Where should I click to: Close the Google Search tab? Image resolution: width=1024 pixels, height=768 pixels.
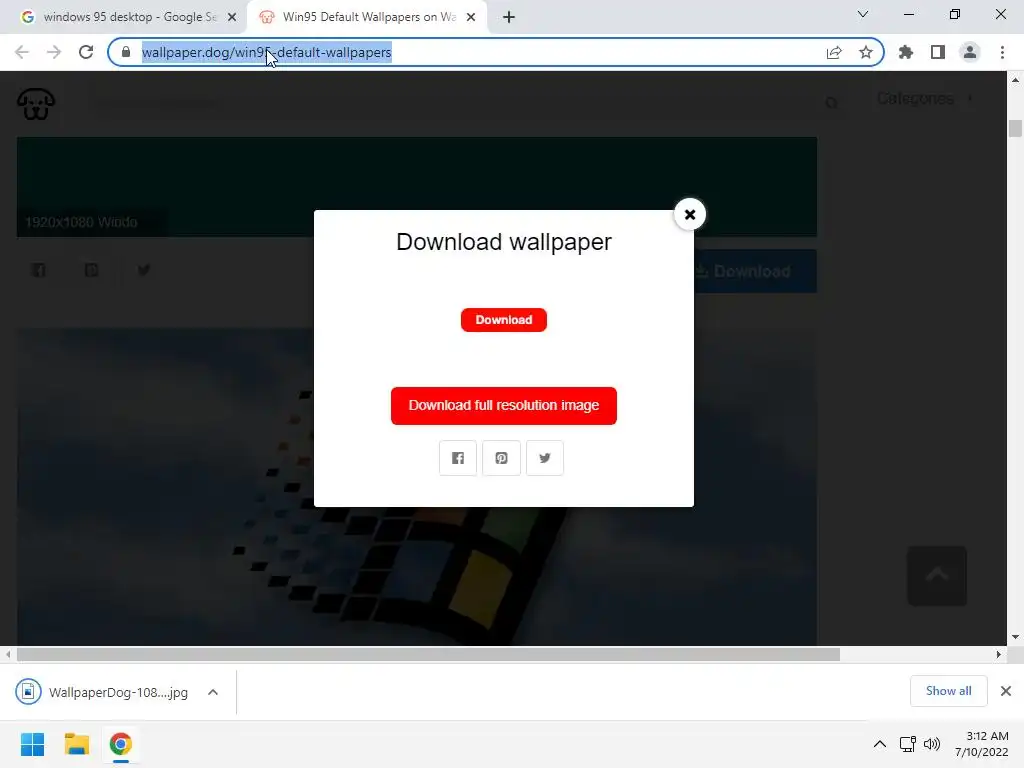click(x=232, y=18)
